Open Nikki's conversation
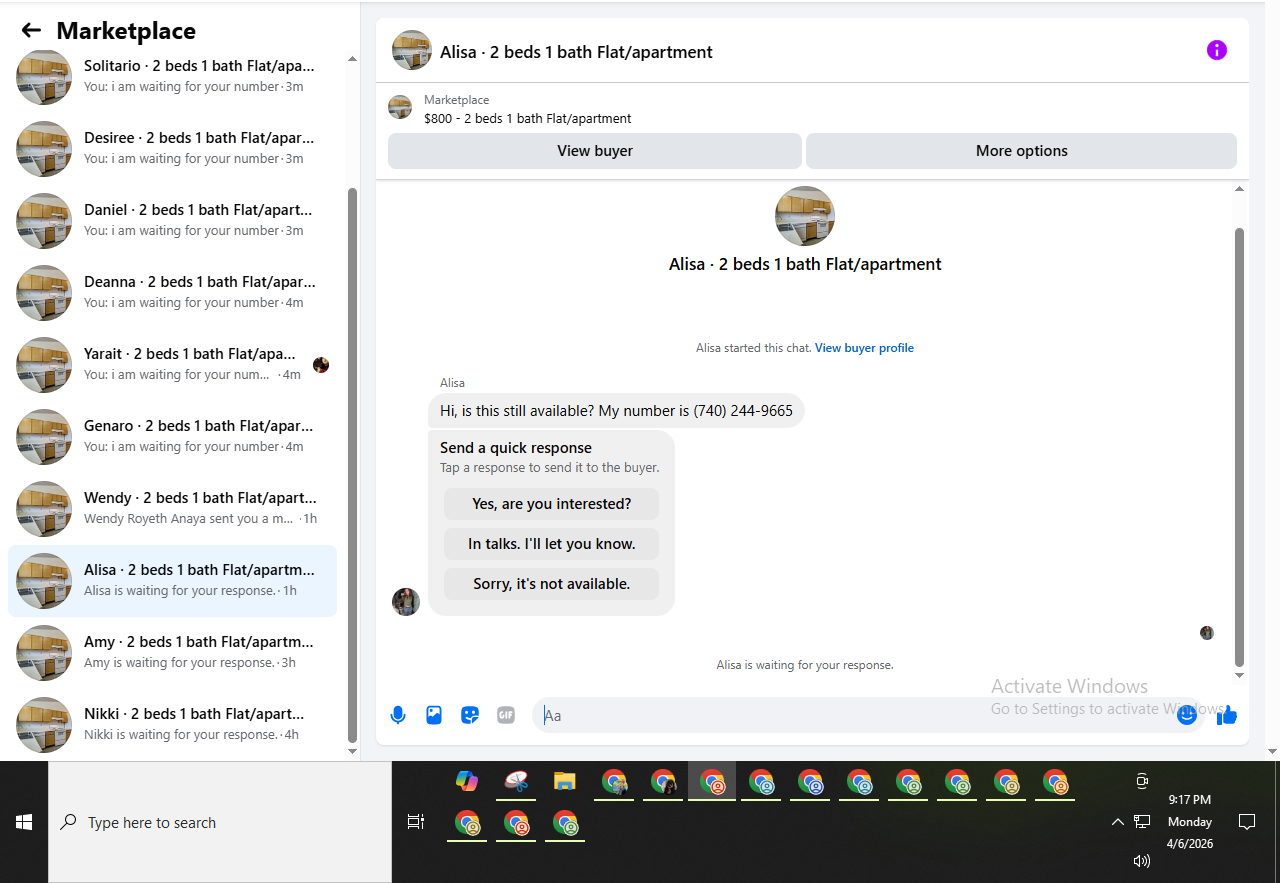 [x=172, y=725]
